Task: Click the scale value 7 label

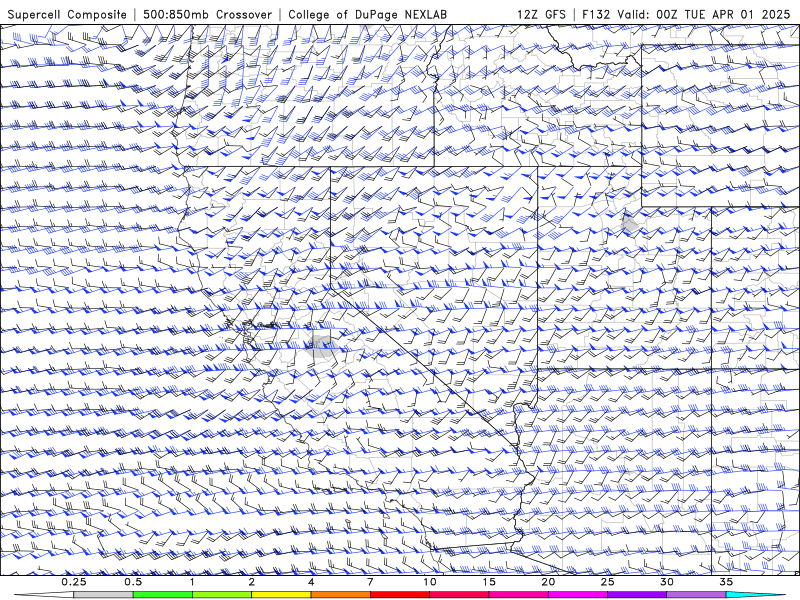Action: pyautogui.click(x=370, y=582)
